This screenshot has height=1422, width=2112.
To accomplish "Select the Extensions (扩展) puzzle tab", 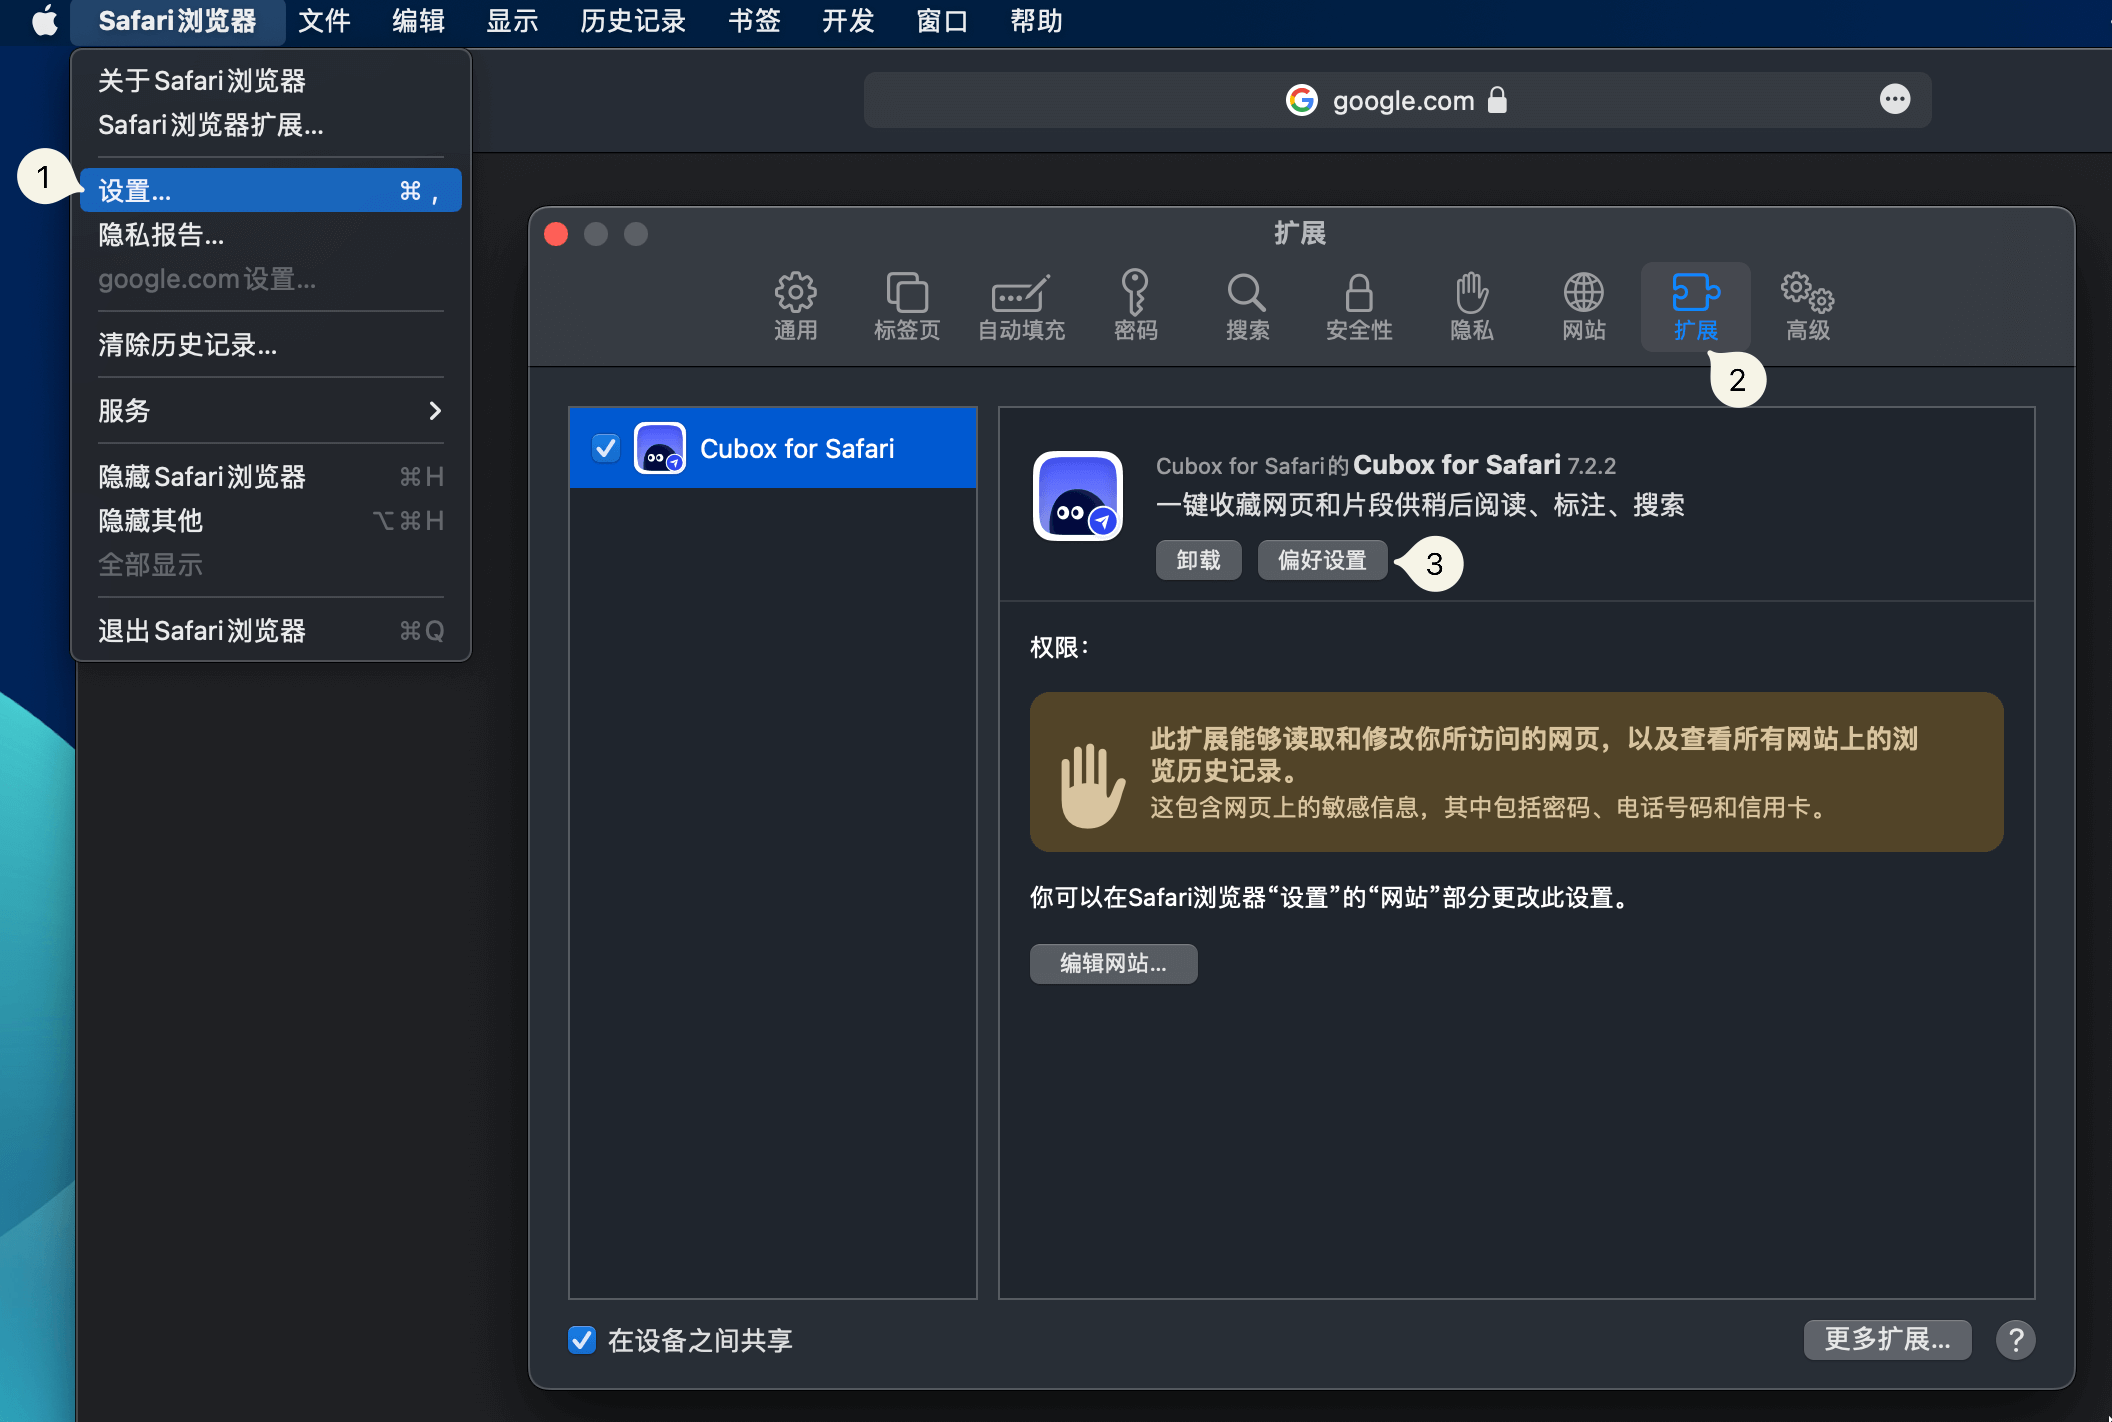I will (1696, 306).
